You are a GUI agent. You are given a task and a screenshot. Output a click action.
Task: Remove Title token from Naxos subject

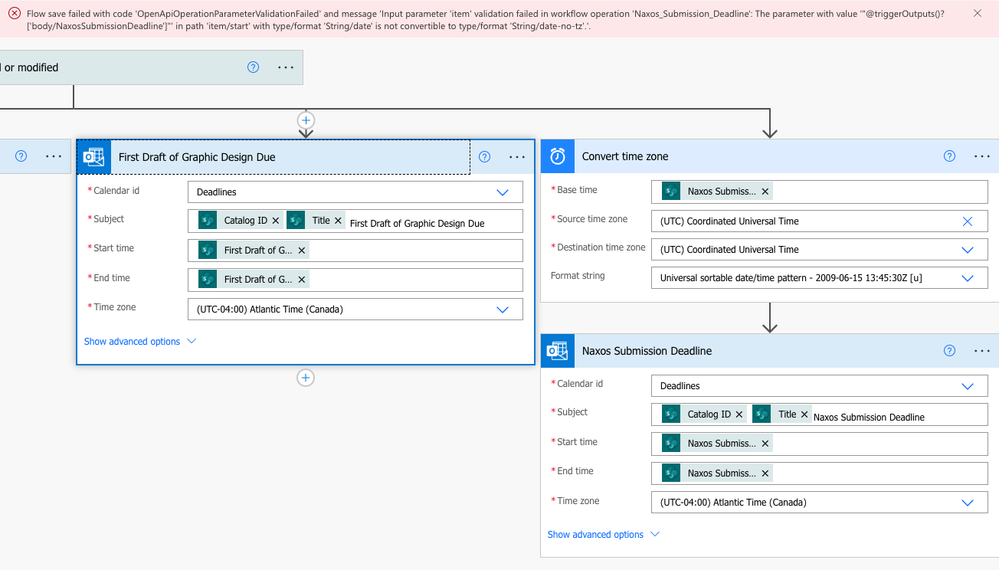804,414
